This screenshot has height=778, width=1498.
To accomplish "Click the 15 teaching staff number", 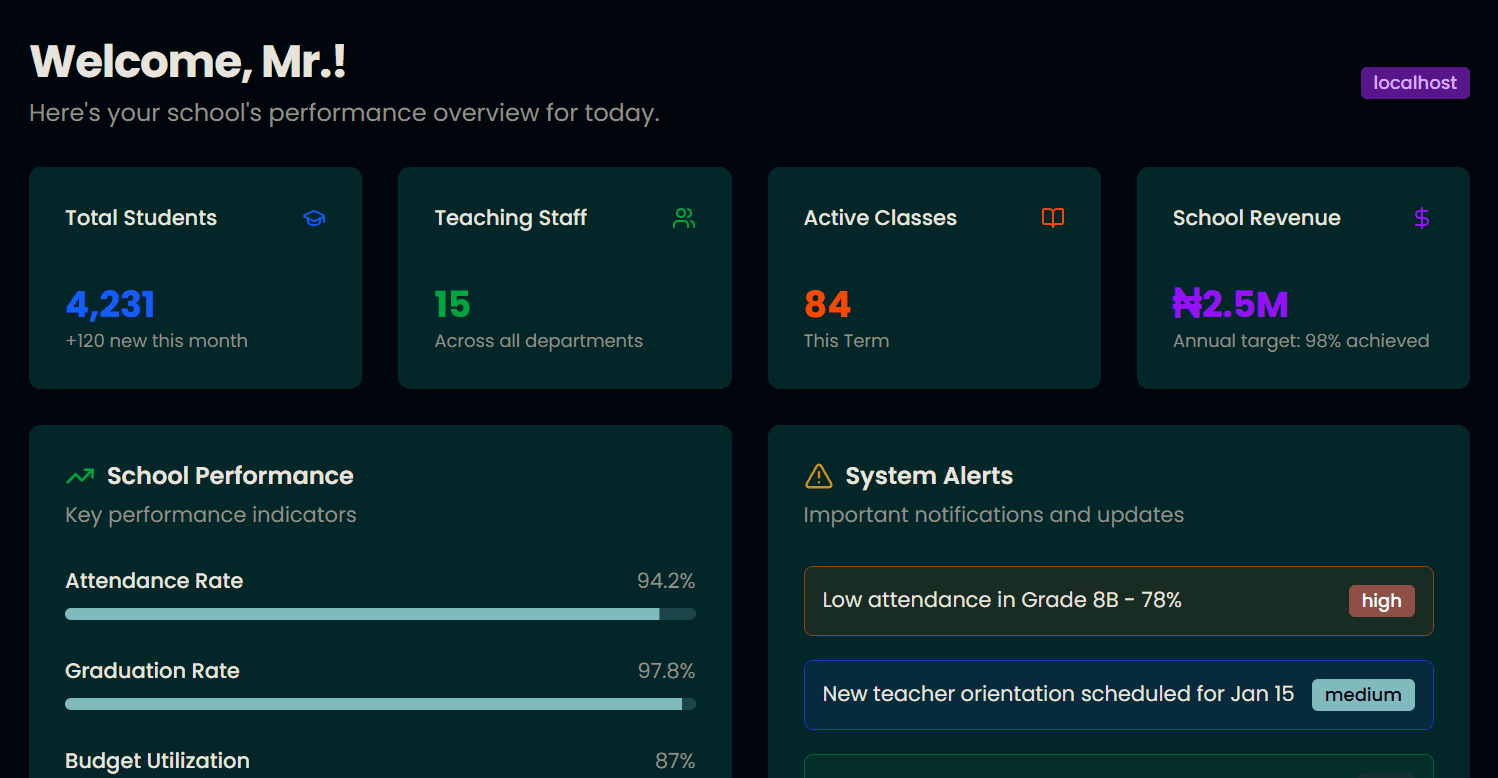I will coord(452,304).
